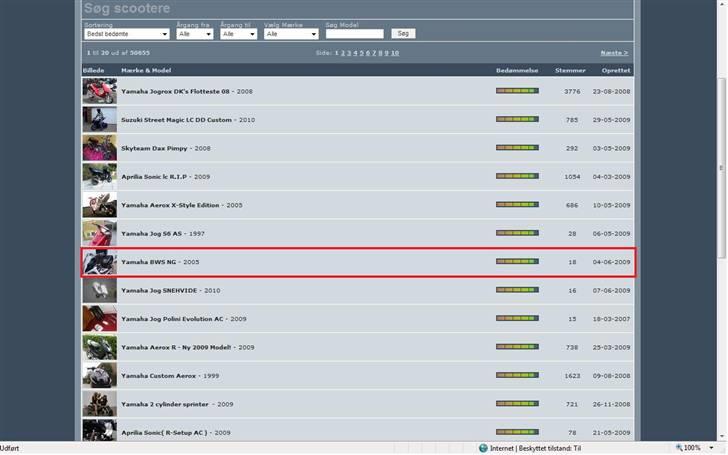Open Skyteam Dax Pimpy picture thumbnail
The width and height of the screenshot is (728, 455).
click(x=99, y=148)
